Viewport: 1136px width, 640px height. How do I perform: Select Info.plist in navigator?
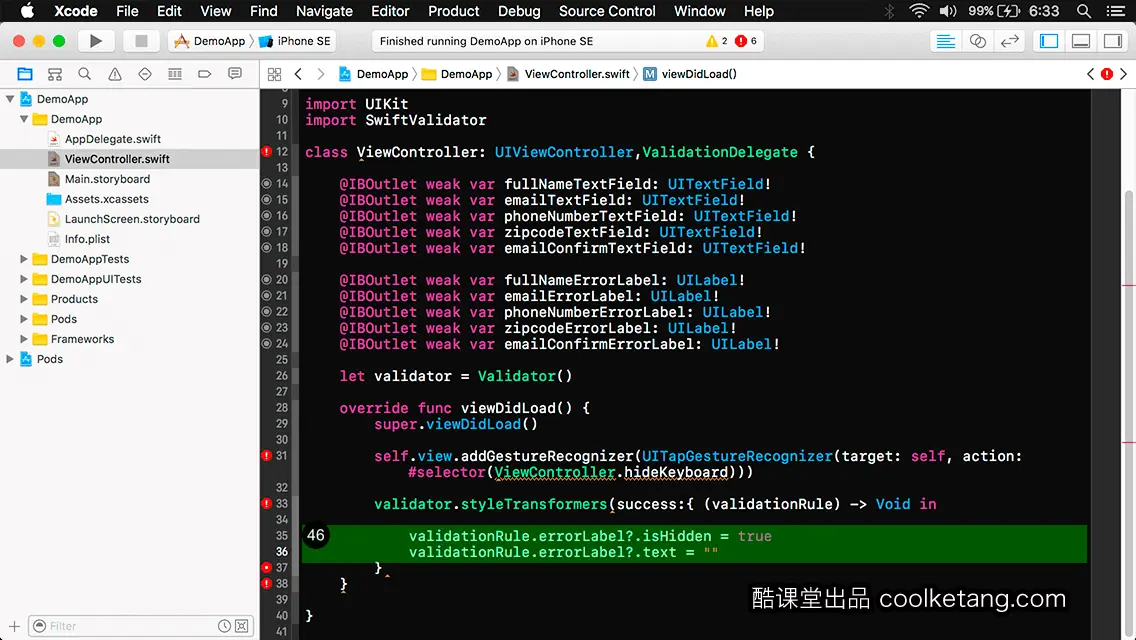coord(87,239)
